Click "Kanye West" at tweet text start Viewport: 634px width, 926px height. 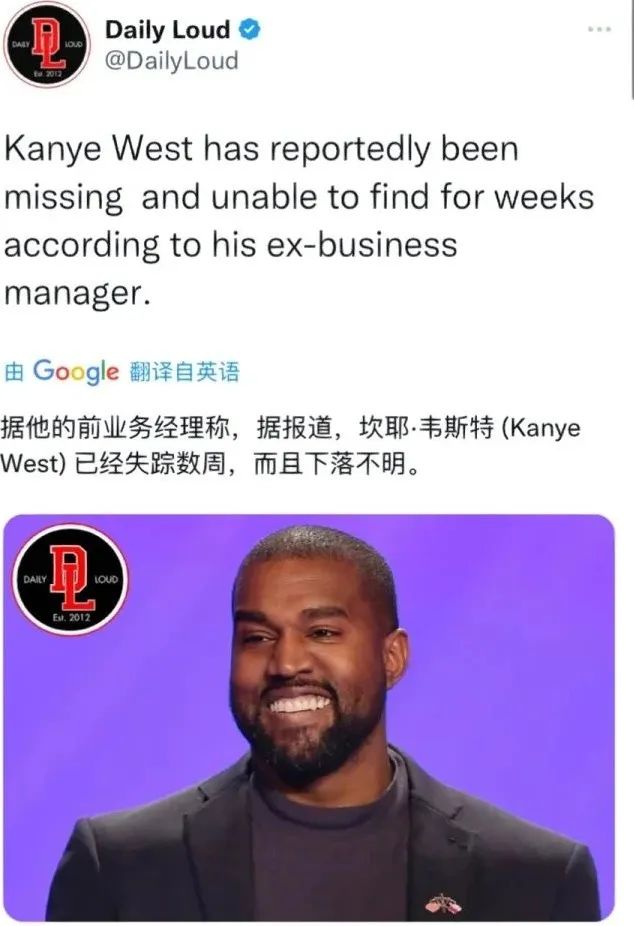click(99, 148)
